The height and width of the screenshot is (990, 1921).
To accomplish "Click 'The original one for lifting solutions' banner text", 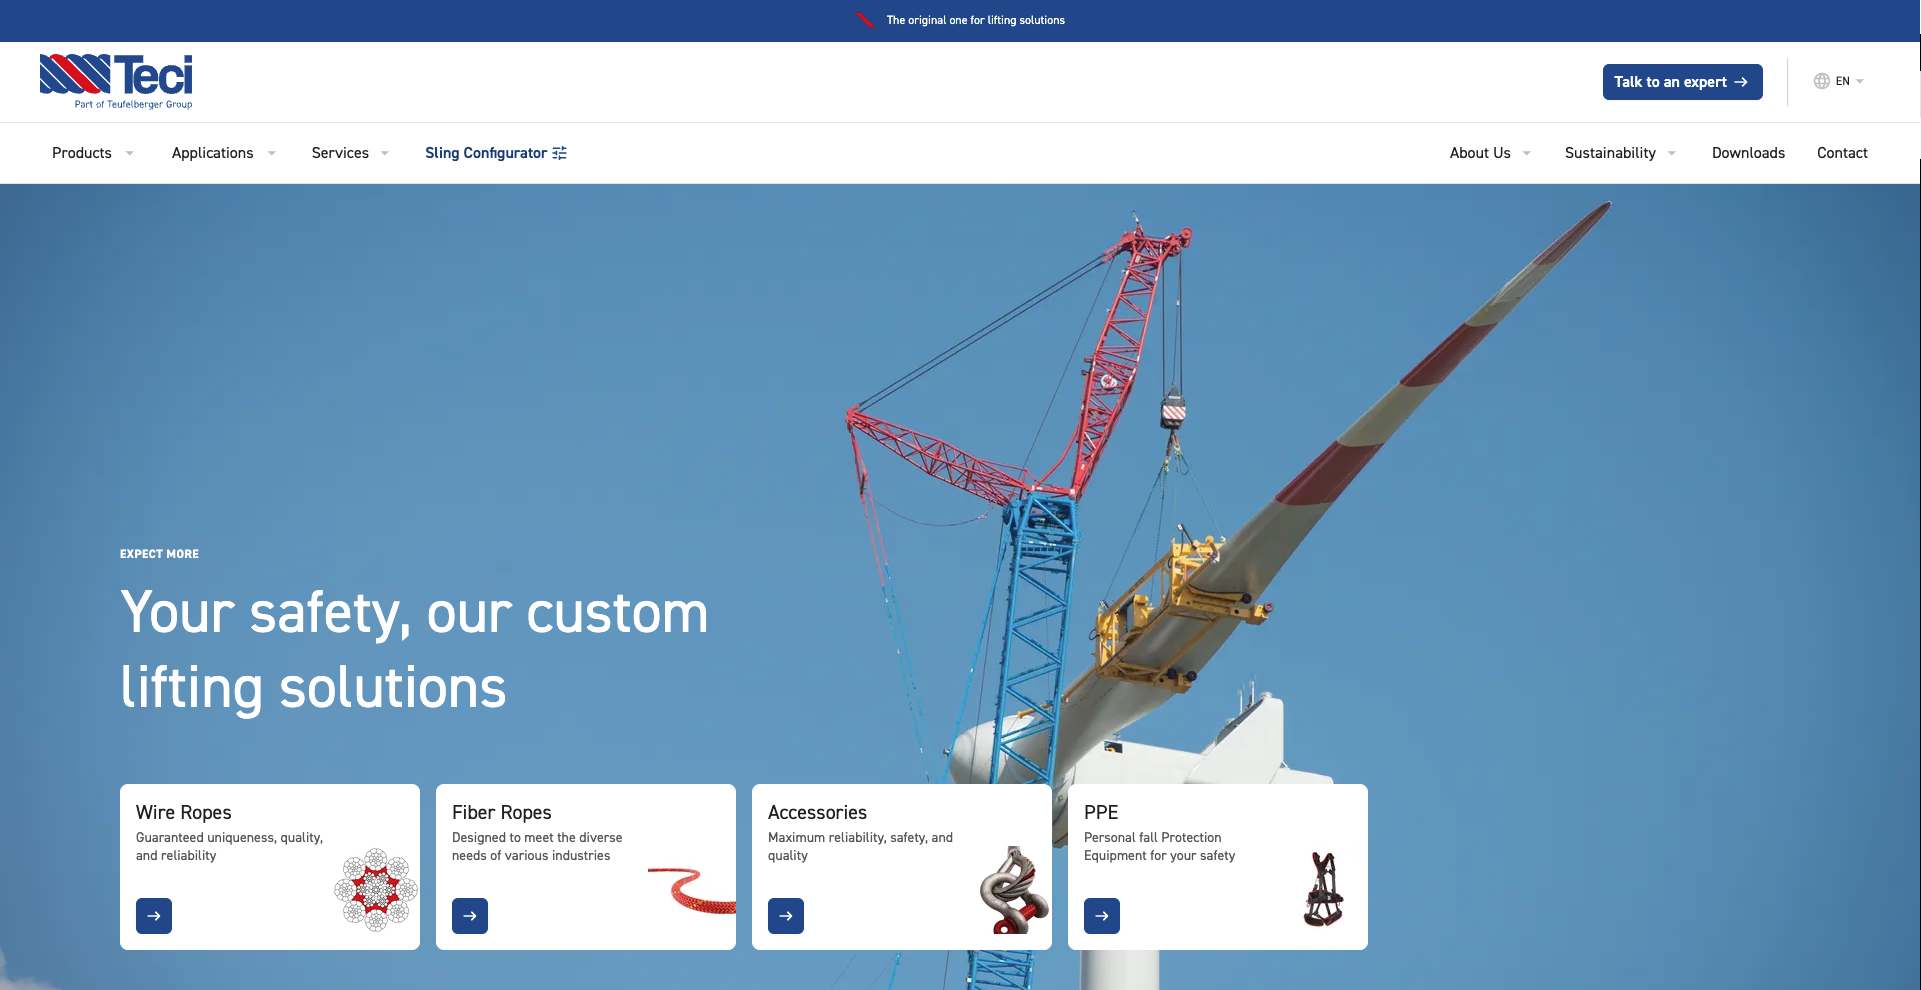I will tap(976, 20).
